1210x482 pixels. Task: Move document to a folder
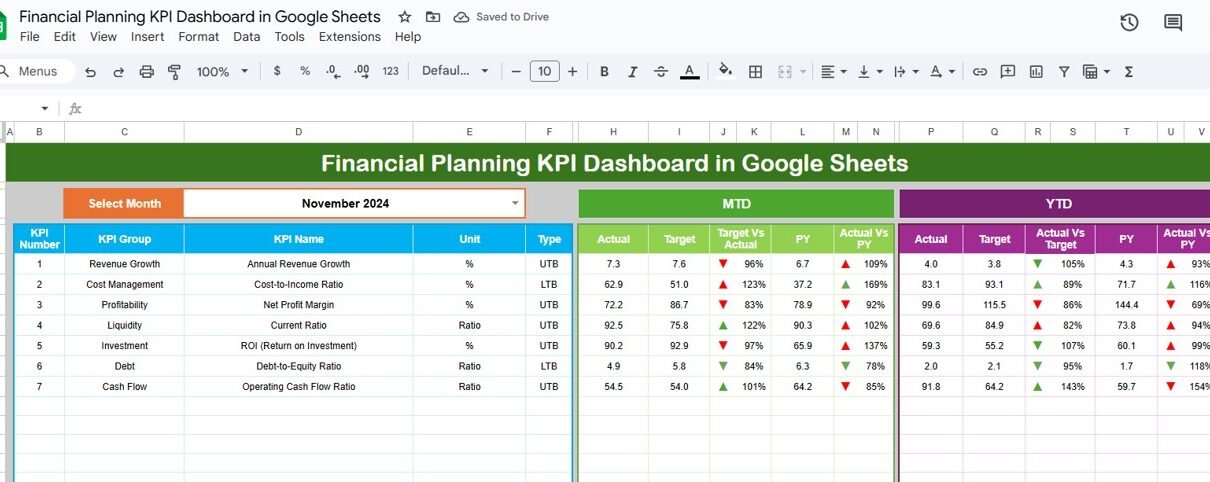pos(432,17)
